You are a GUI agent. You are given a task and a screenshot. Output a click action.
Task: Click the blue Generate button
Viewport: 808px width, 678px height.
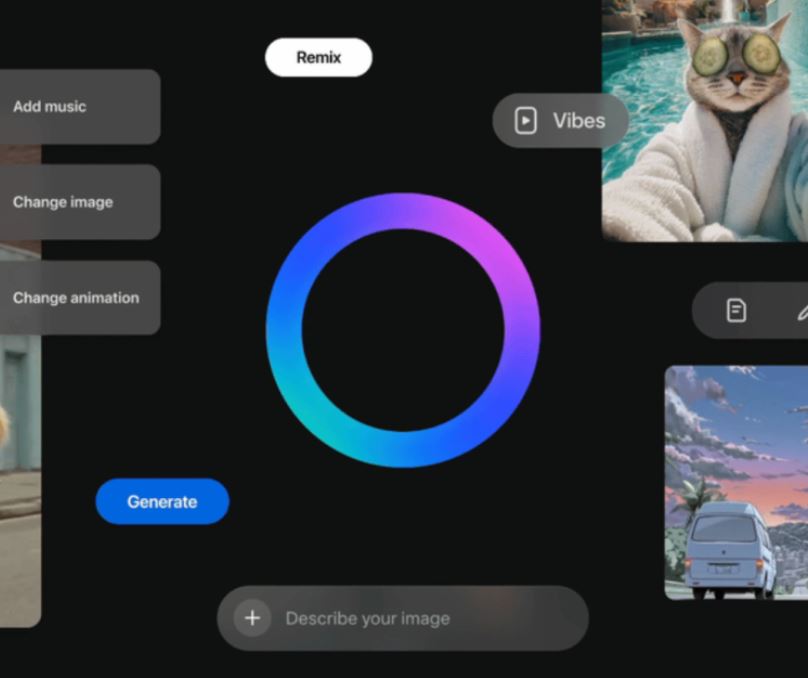click(x=162, y=501)
